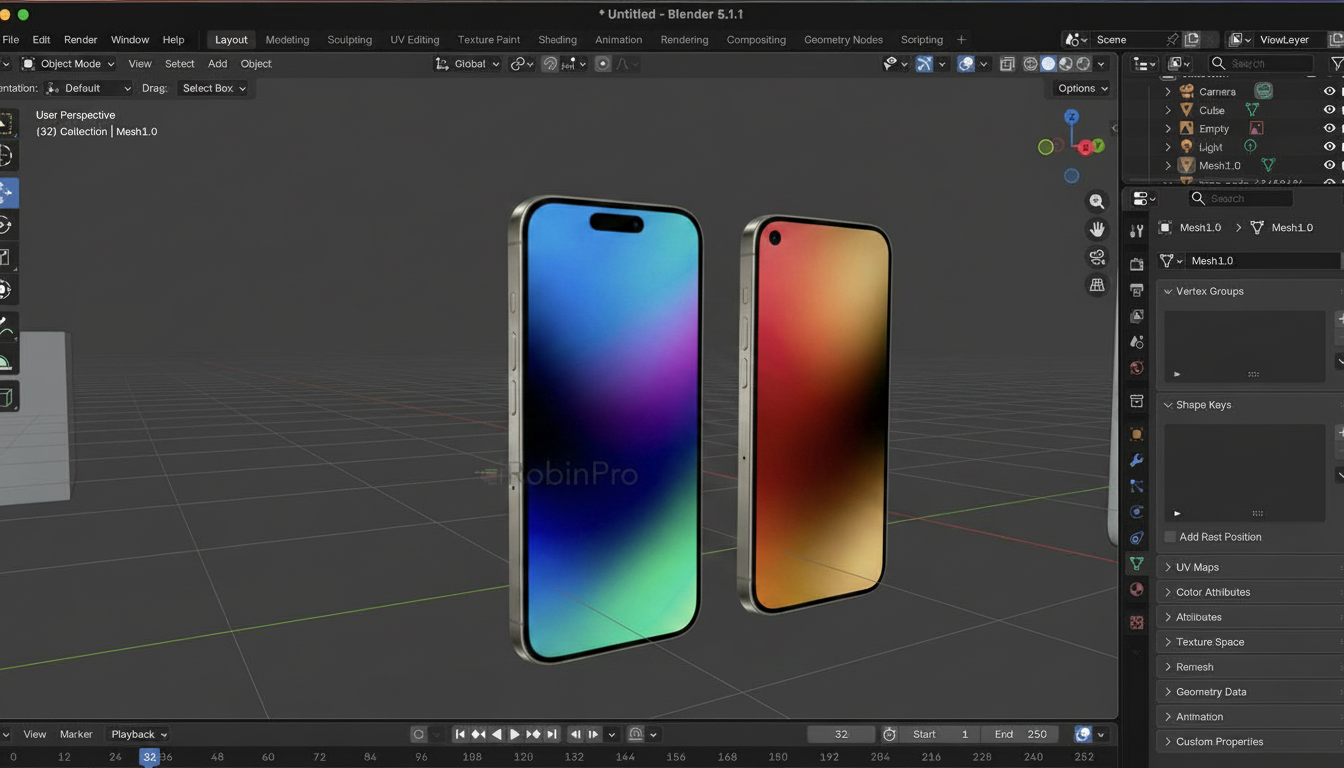
Task: Expand the Geometry Data panel
Action: coord(1210,692)
